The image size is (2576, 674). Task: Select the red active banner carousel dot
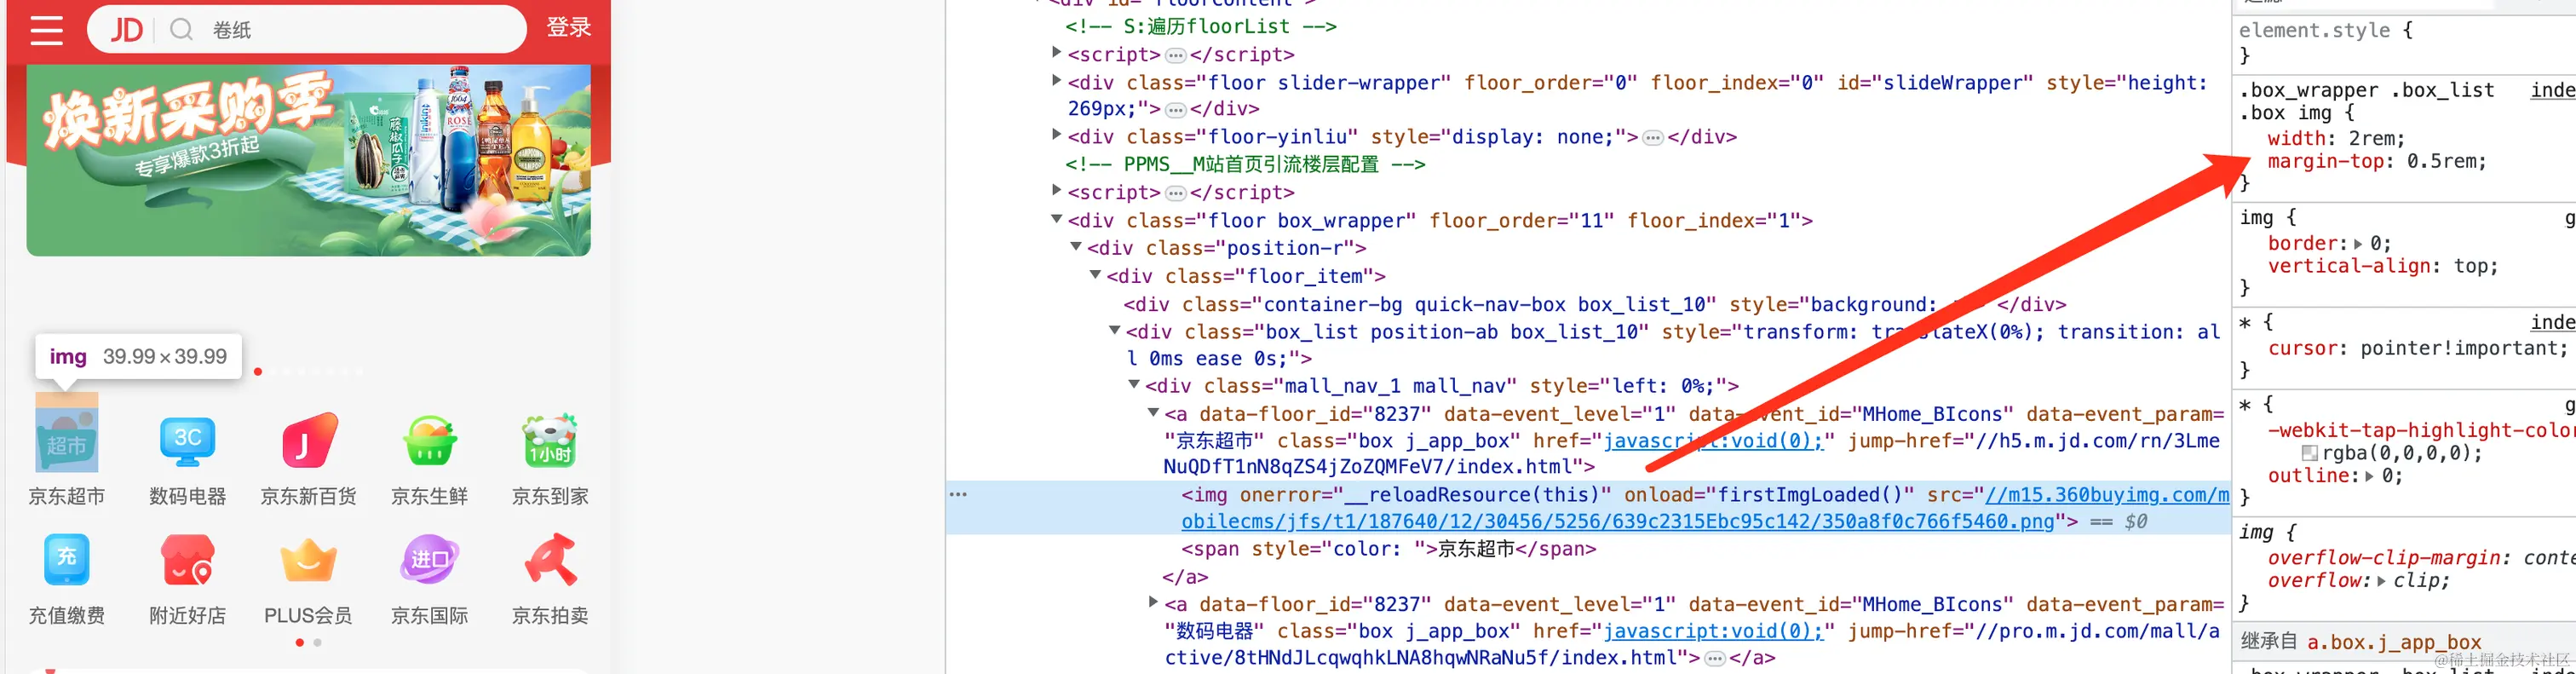(258, 372)
